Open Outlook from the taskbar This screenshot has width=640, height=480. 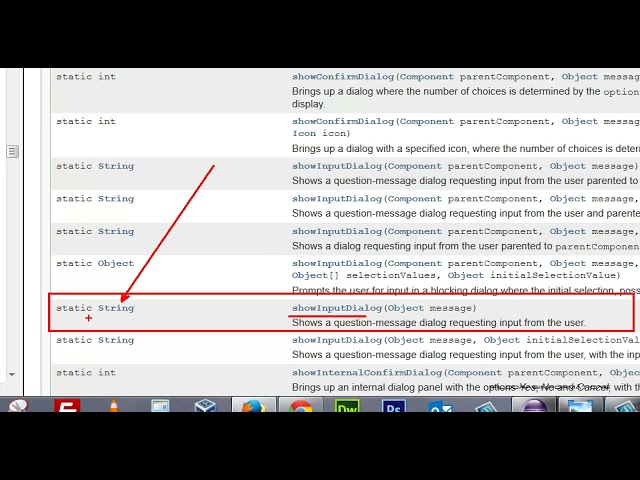pyautogui.click(x=440, y=406)
